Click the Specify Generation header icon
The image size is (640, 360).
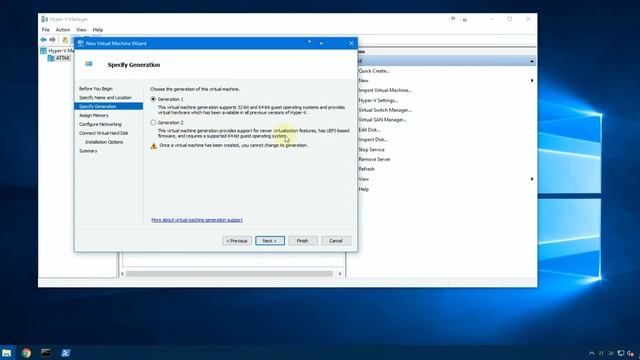89,64
